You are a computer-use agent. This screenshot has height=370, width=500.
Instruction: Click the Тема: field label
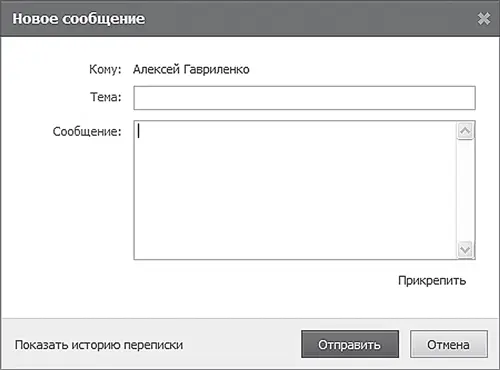click(106, 97)
